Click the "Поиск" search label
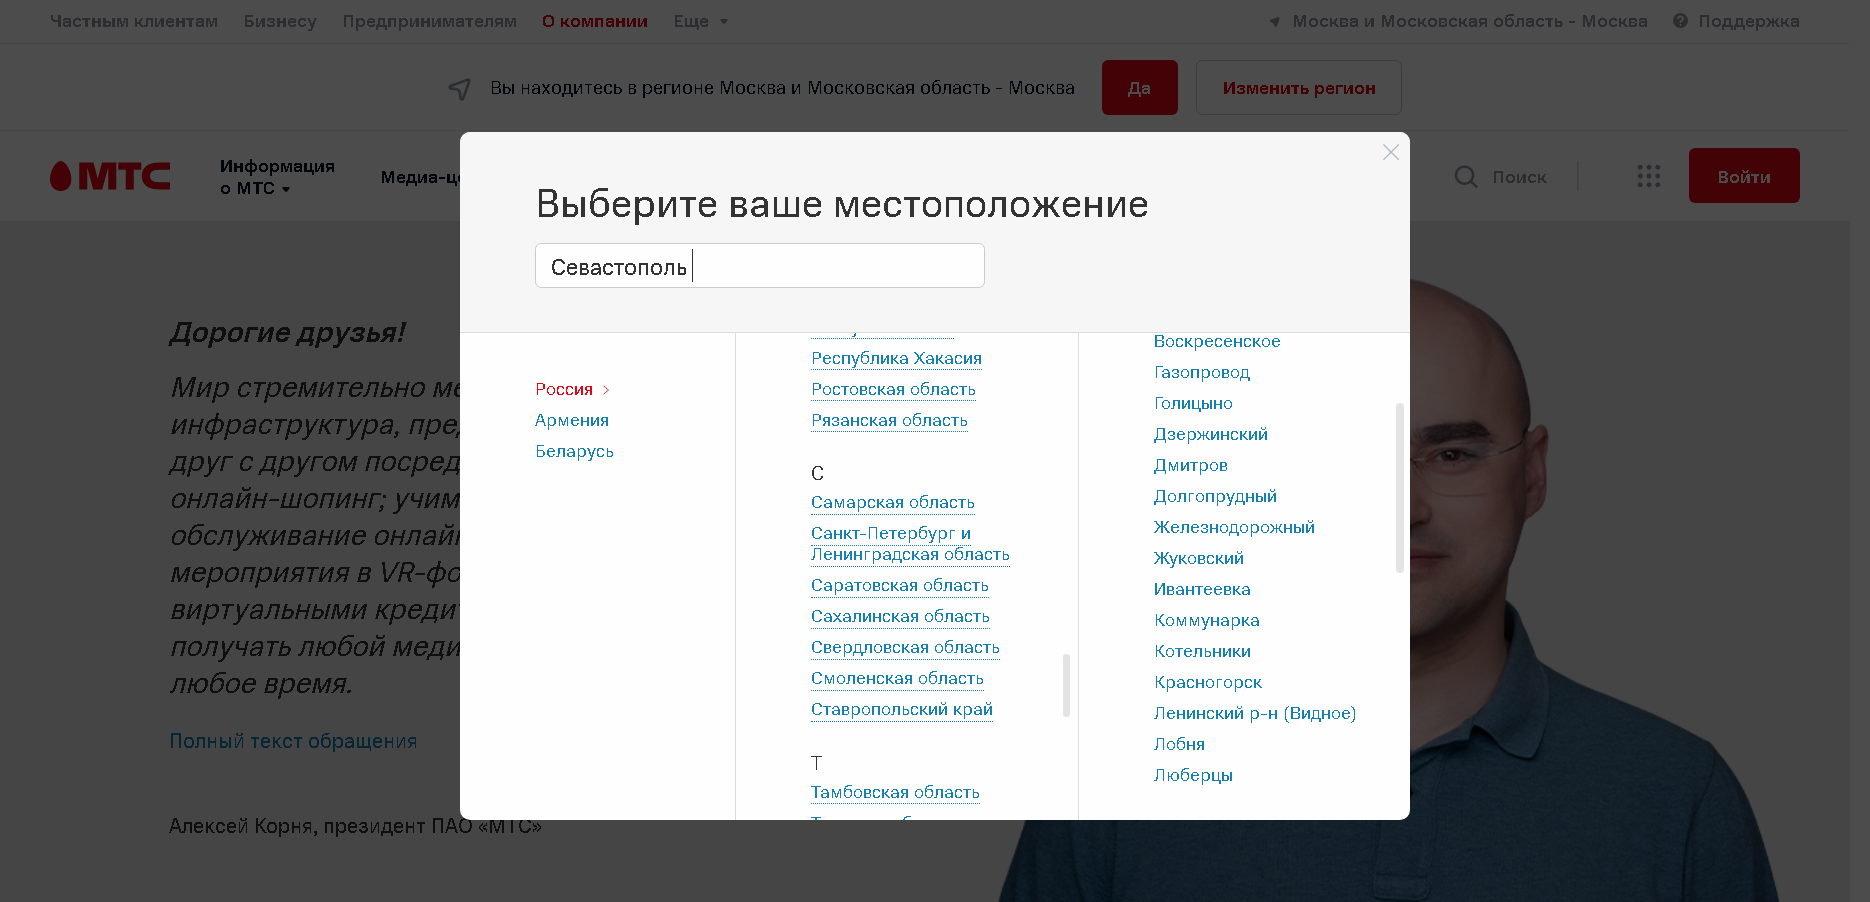This screenshot has height=902, width=1870. [1519, 177]
